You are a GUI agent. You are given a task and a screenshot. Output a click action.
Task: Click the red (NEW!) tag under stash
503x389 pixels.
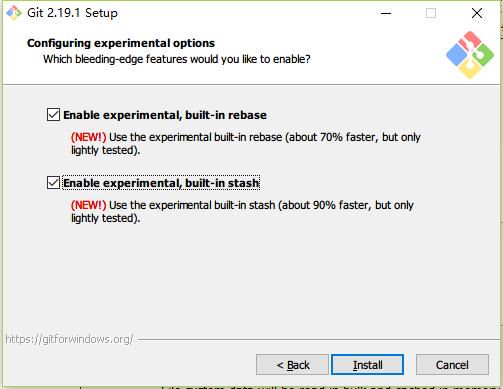pyautogui.click(x=88, y=205)
